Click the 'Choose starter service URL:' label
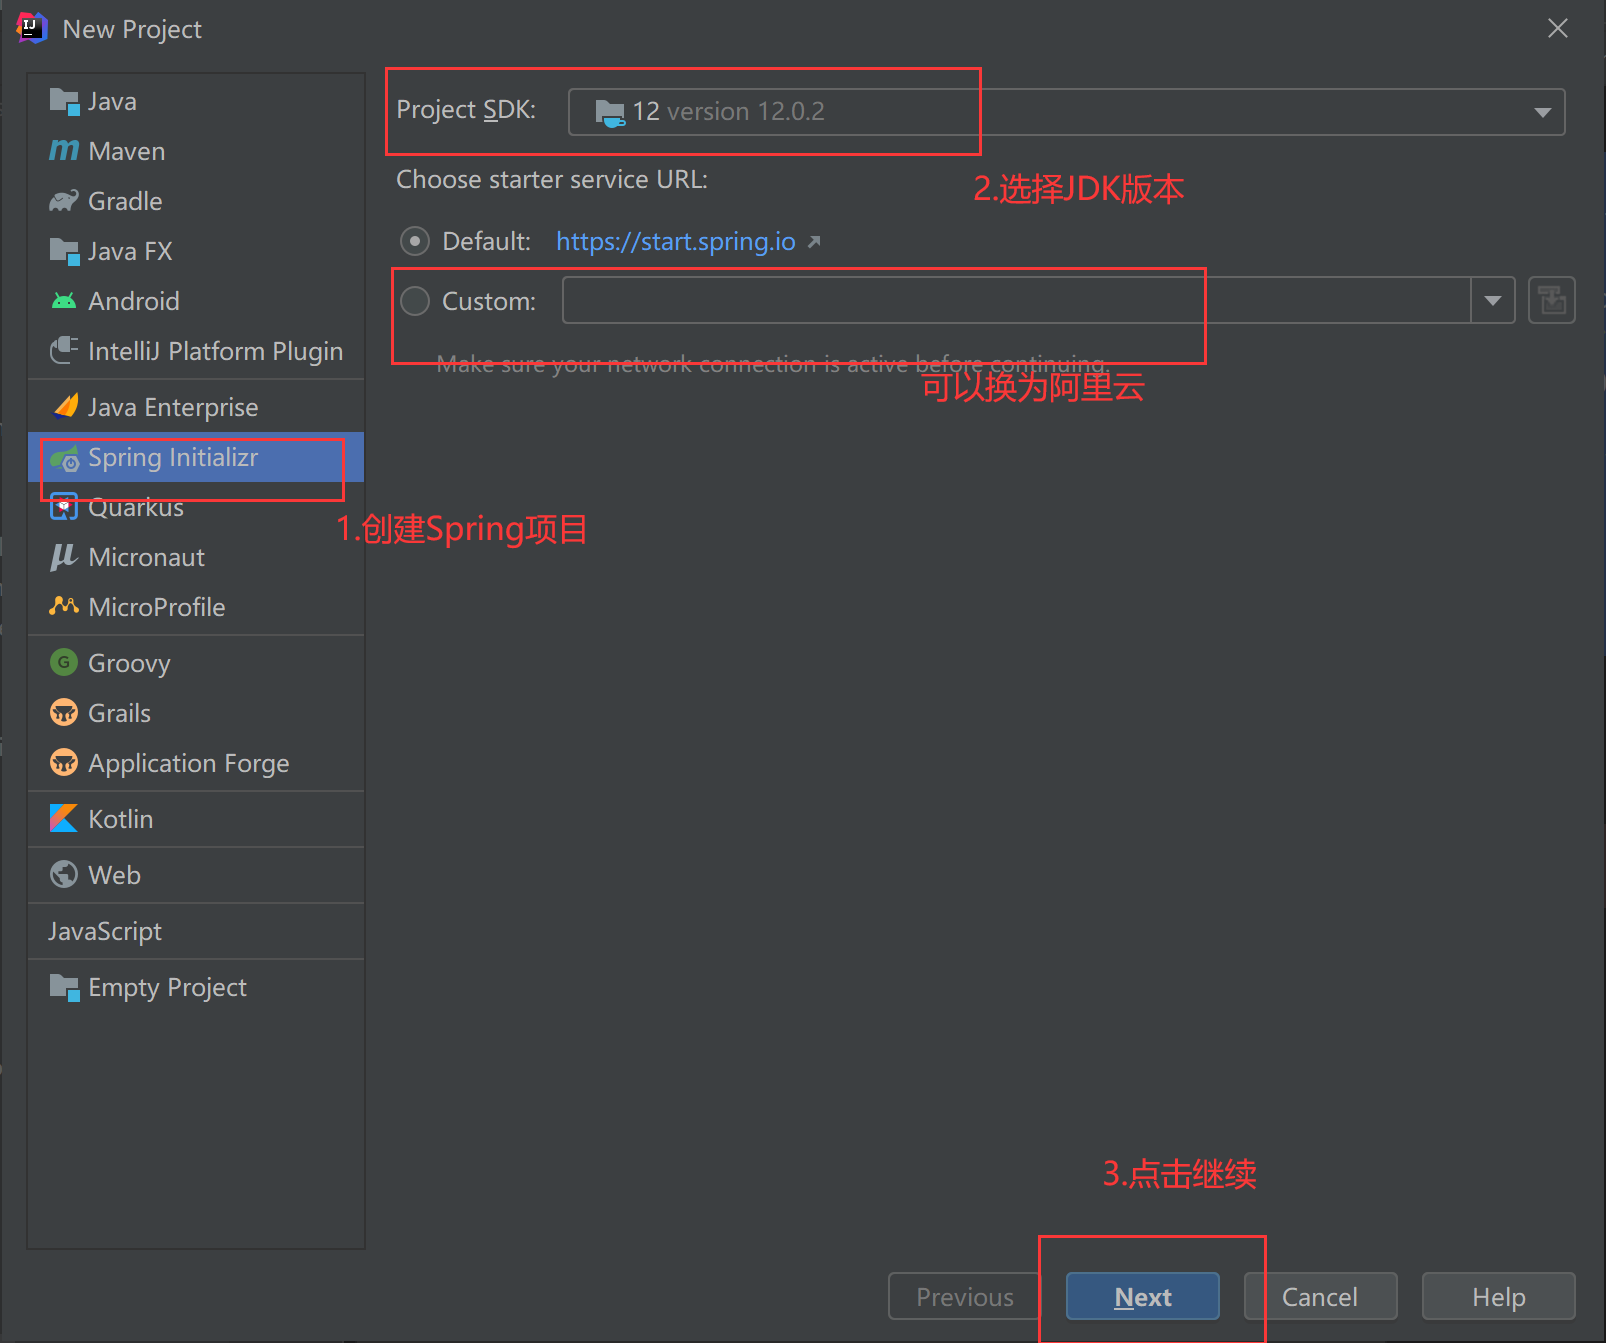 (x=552, y=179)
